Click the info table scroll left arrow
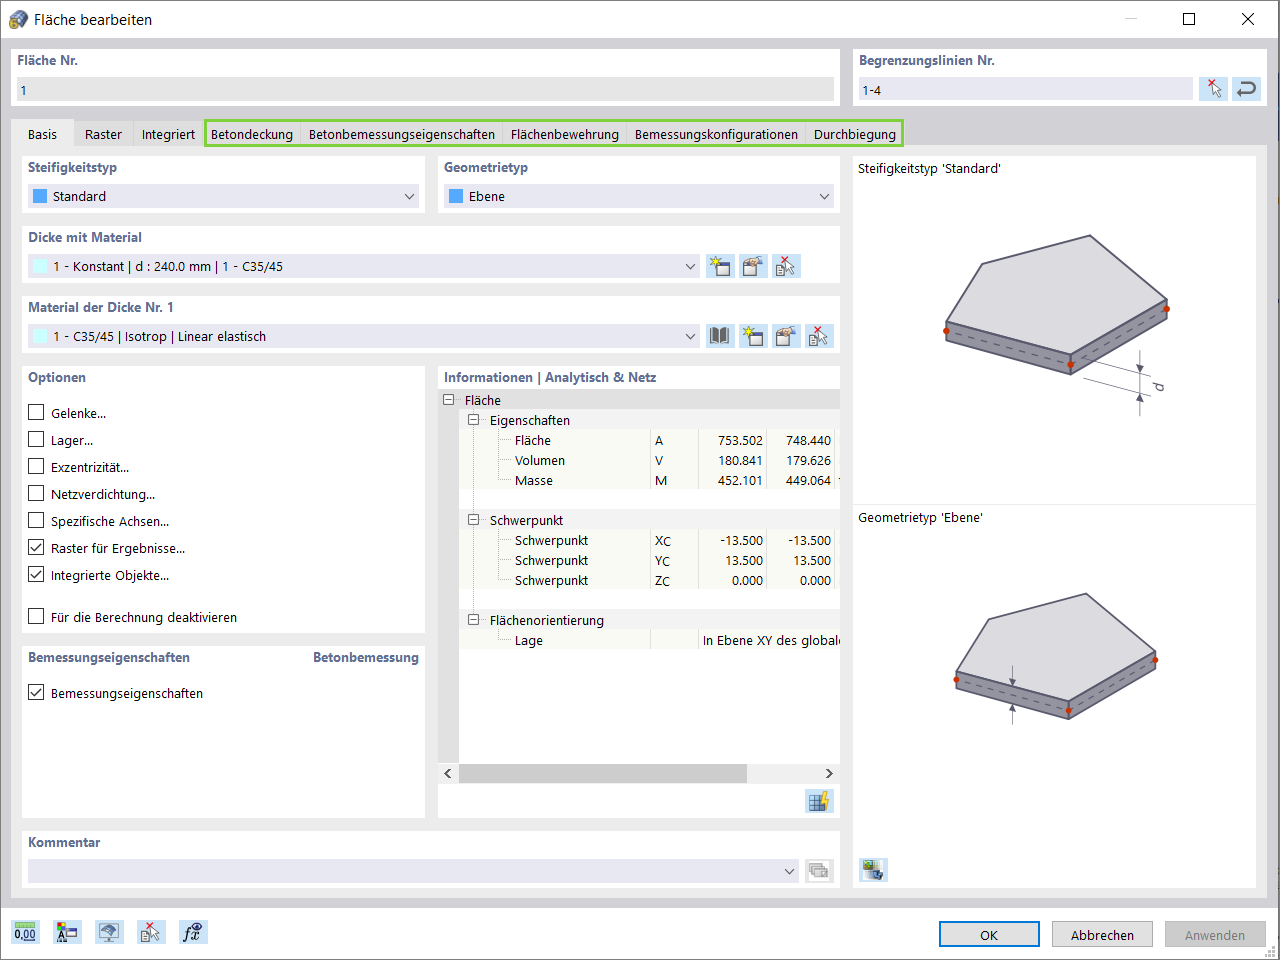The height and width of the screenshot is (960, 1280). tap(448, 773)
